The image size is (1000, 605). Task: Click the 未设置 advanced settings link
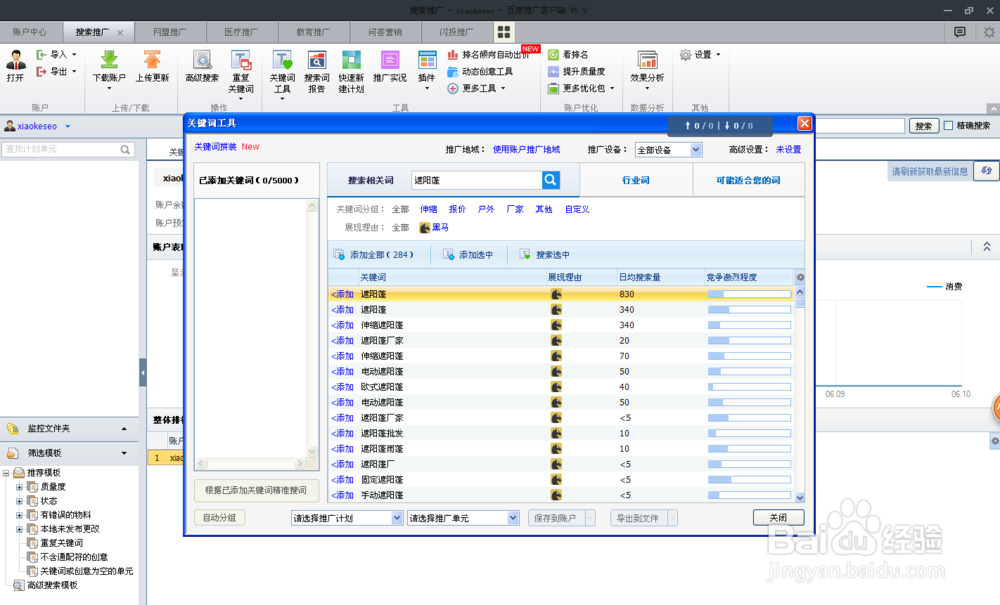(788, 150)
